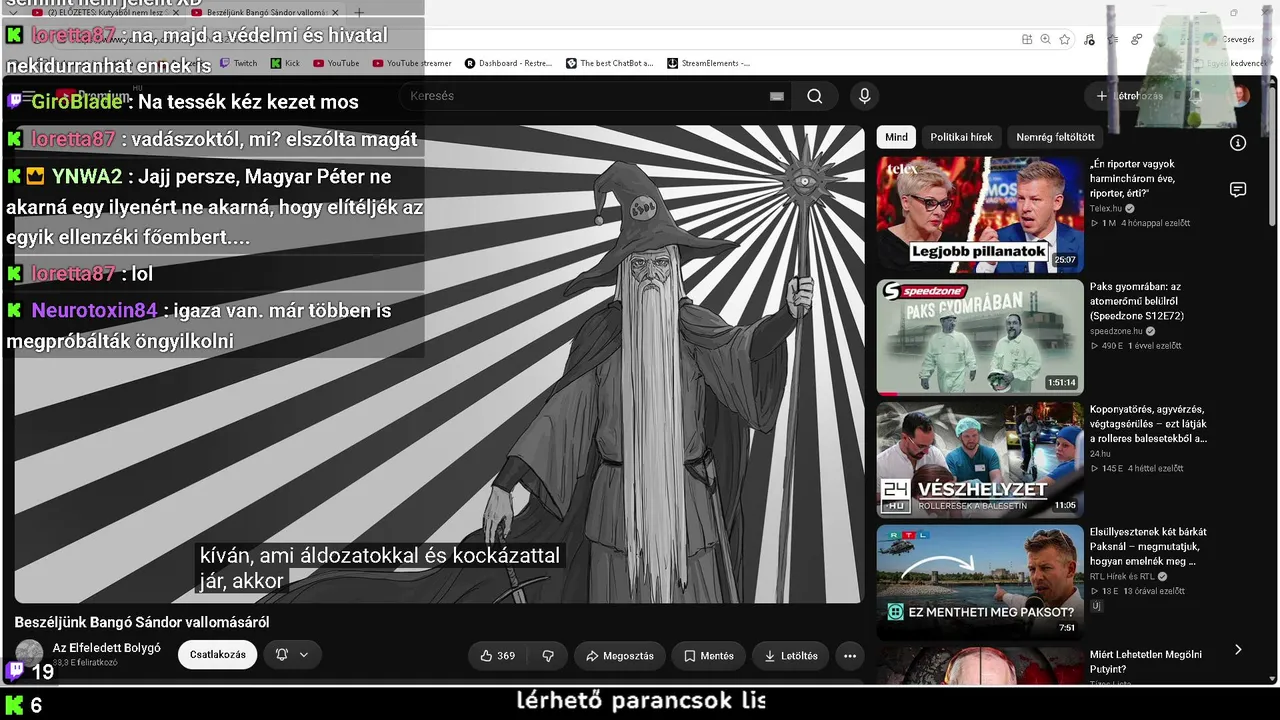1280x720 pixels.
Task: Save the video with Mentés button
Action: (x=709, y=656)
